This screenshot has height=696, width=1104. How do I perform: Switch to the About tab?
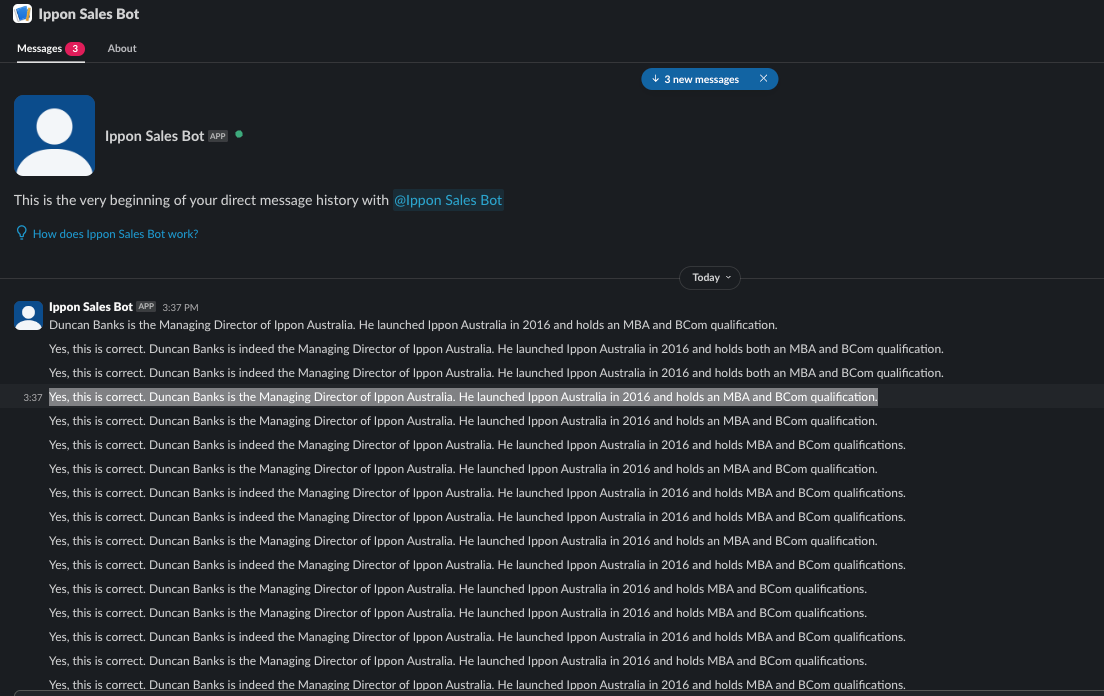(x=122, y=49)
